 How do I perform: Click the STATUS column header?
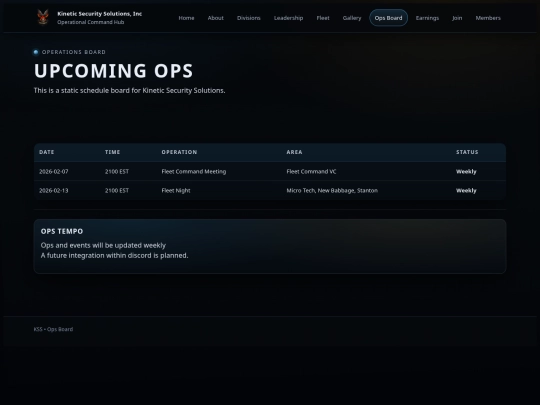[467, 152]
